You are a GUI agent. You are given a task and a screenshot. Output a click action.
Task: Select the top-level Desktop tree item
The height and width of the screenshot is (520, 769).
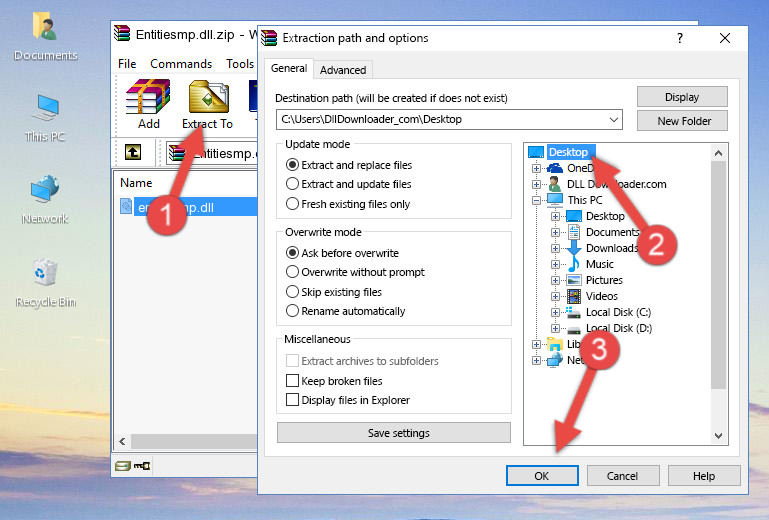(x=568, y=152)
